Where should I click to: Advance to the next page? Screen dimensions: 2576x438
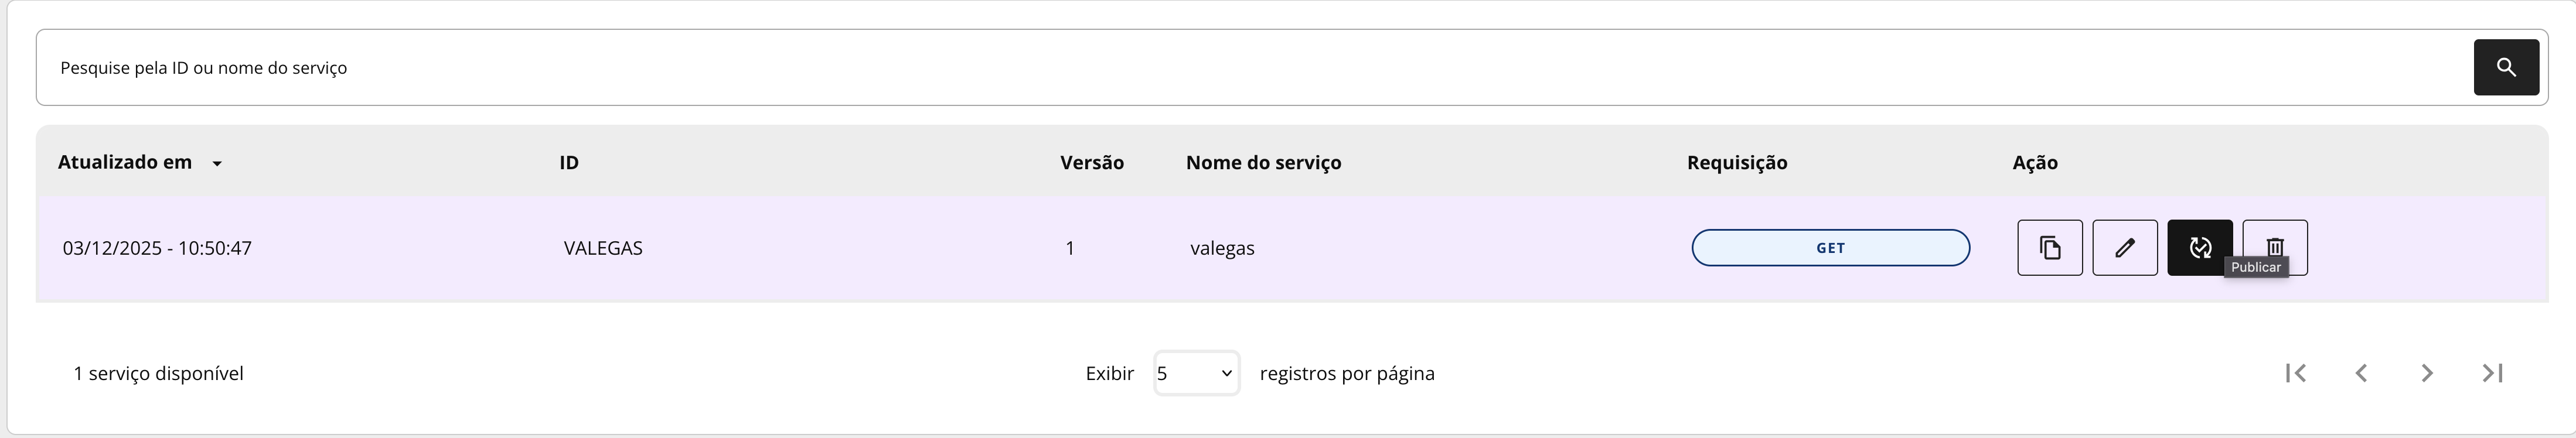2427,373
